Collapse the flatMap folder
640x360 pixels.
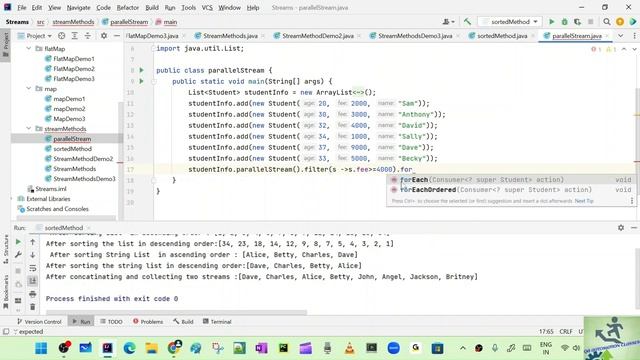pos(29,49)
